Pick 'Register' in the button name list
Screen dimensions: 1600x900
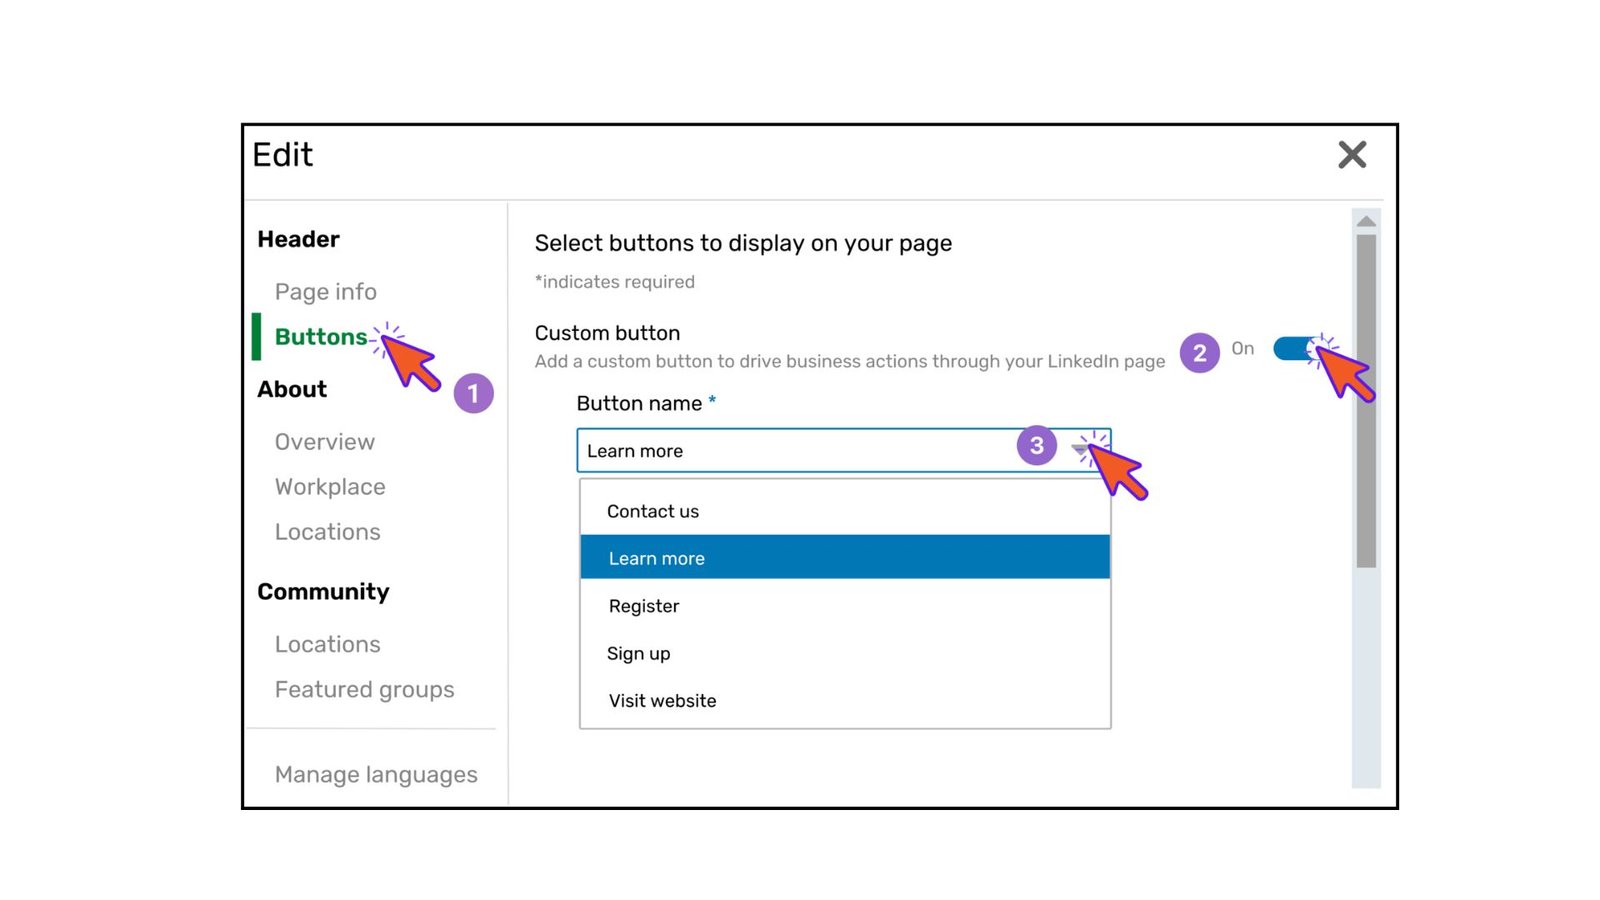click(644, 606)
